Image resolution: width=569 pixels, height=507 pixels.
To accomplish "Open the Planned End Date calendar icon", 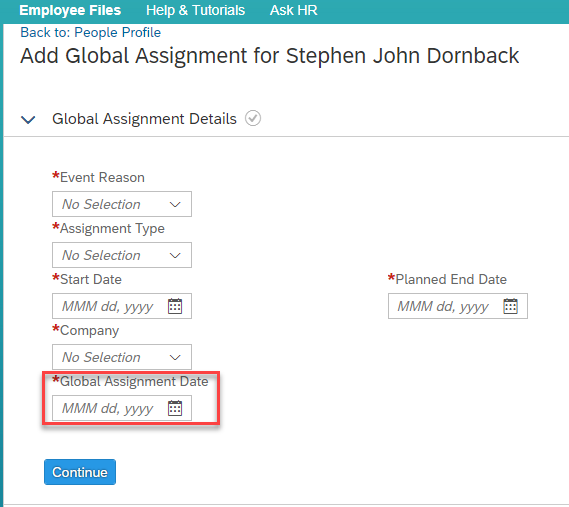I will click(511, 306).
